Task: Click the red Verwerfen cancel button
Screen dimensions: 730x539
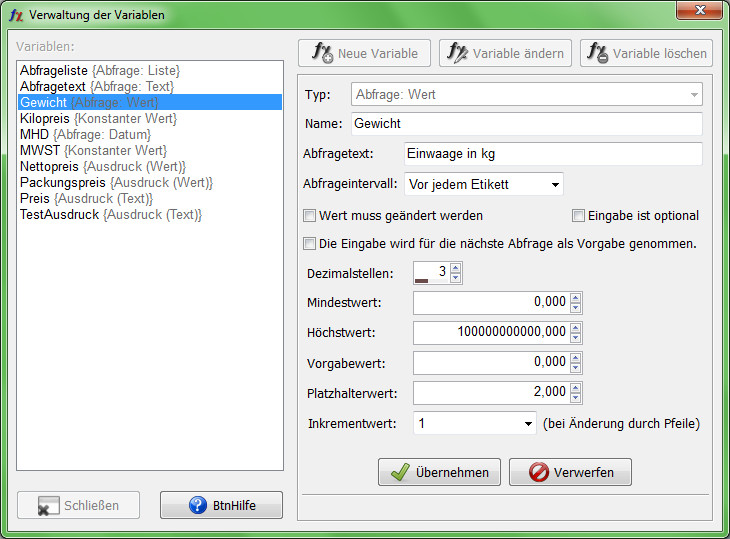Action: tap(570, 472)
